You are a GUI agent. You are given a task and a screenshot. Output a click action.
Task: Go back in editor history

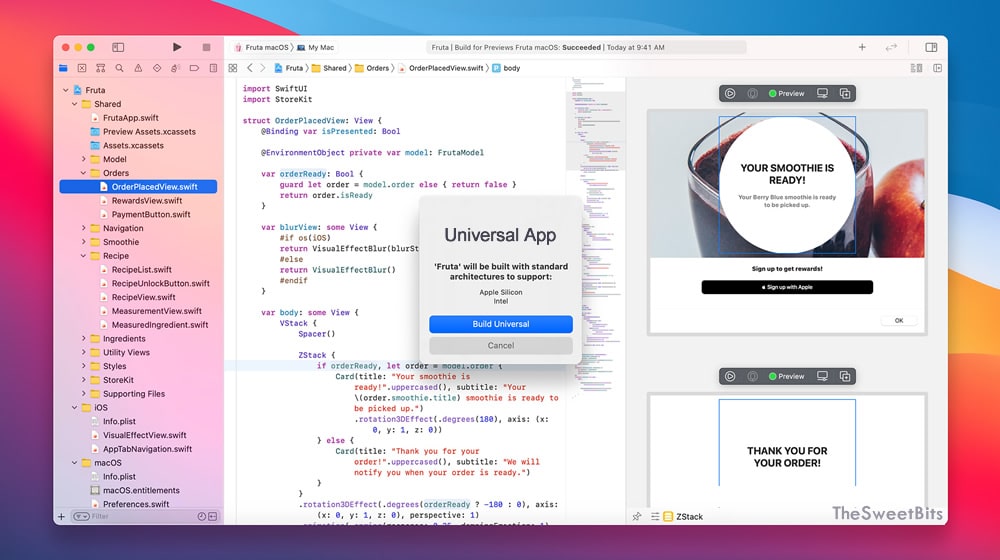pyautogui.click(x=250, y=68)
